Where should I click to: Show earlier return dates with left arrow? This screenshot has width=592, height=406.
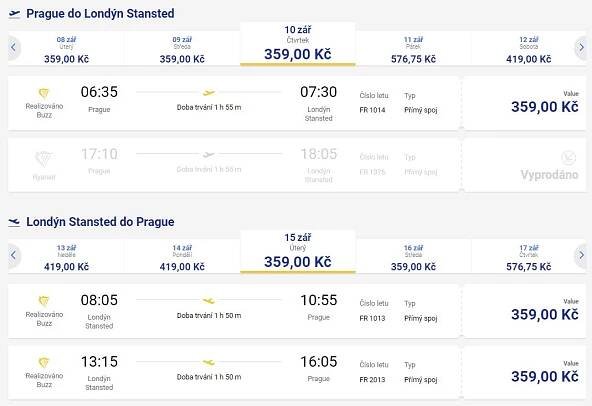pyautogui.click(x=14, y=255)
